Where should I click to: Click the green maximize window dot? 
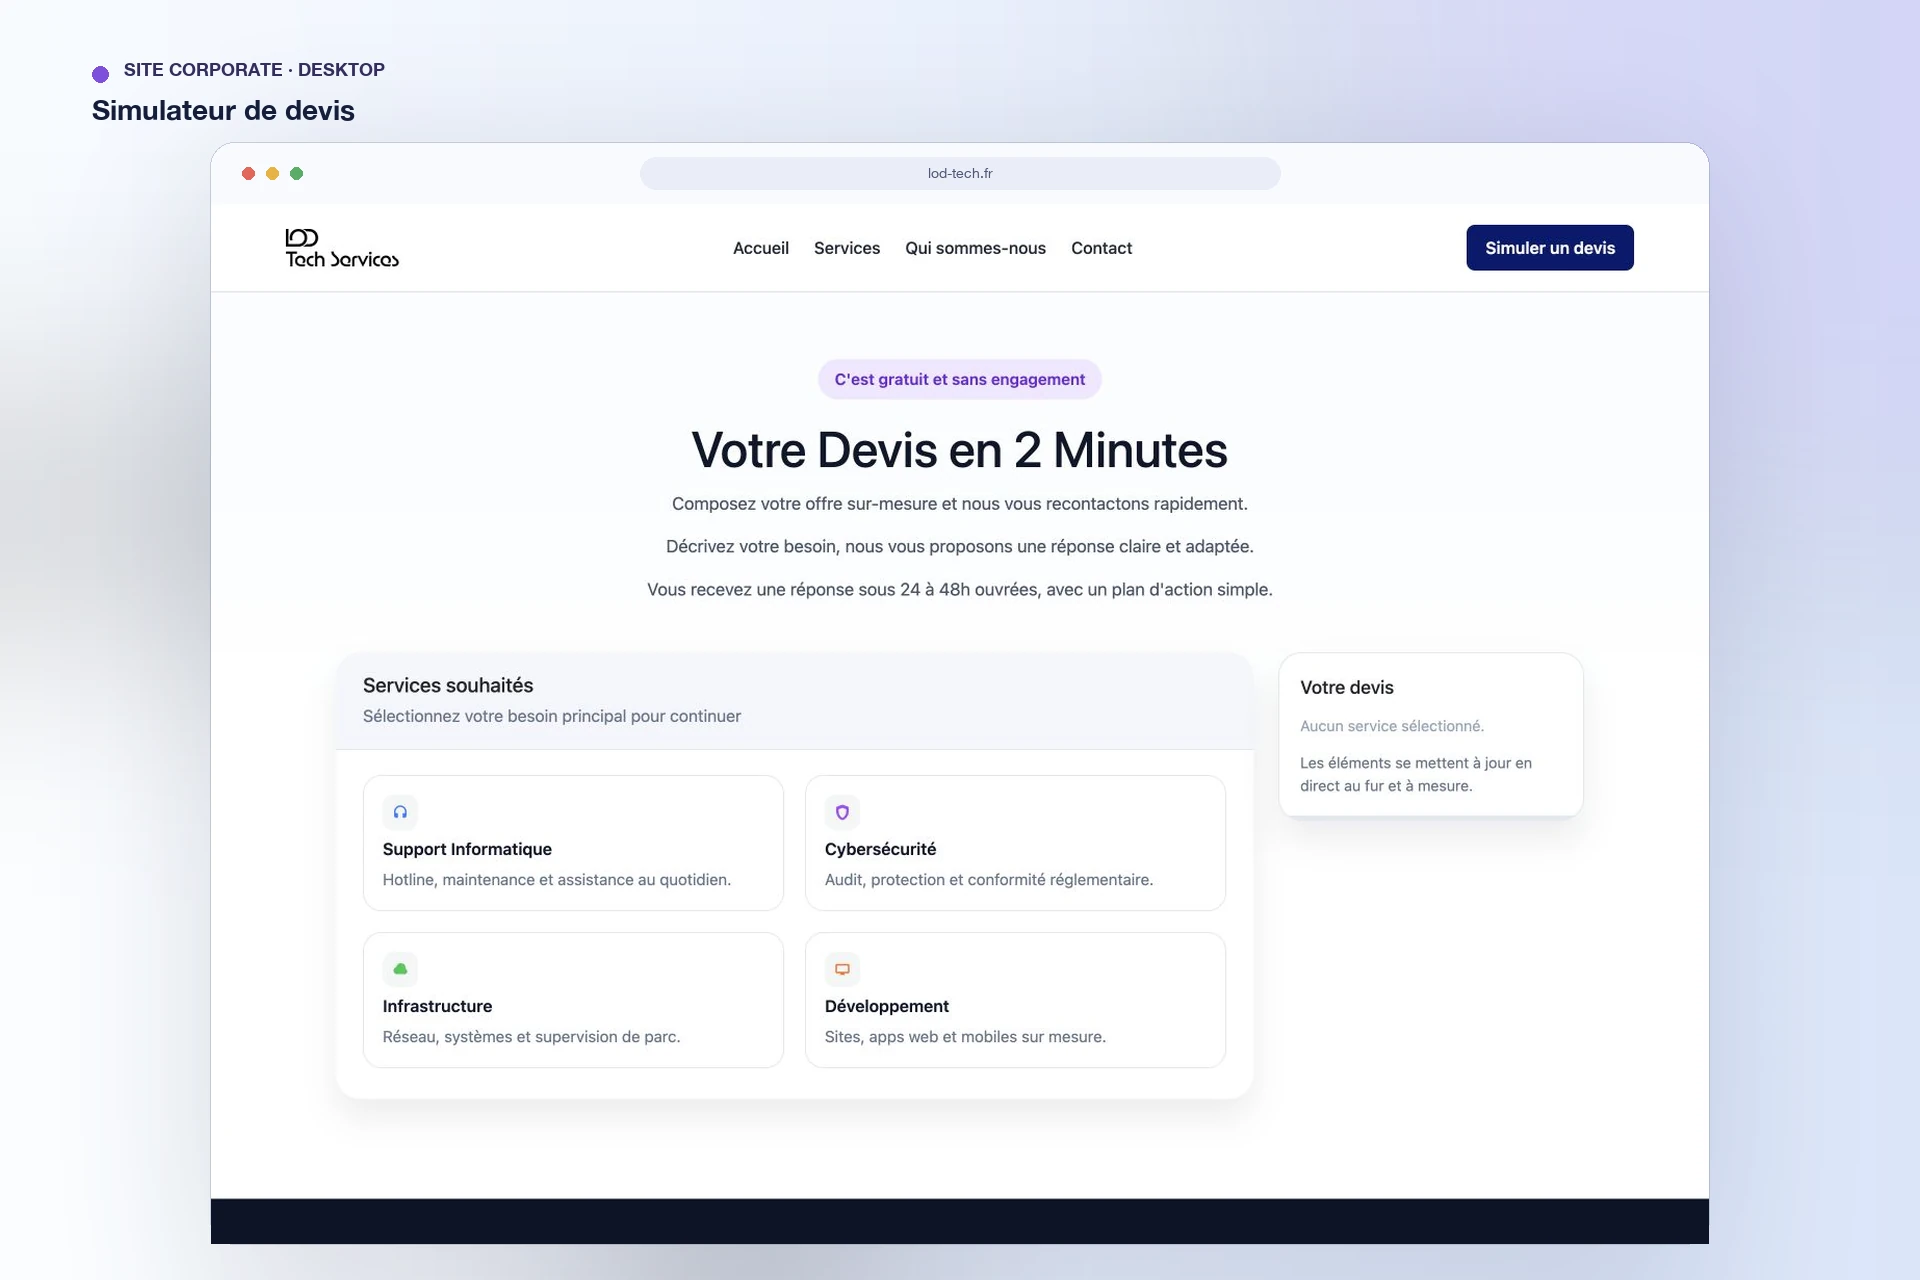(x=296, y=173)
